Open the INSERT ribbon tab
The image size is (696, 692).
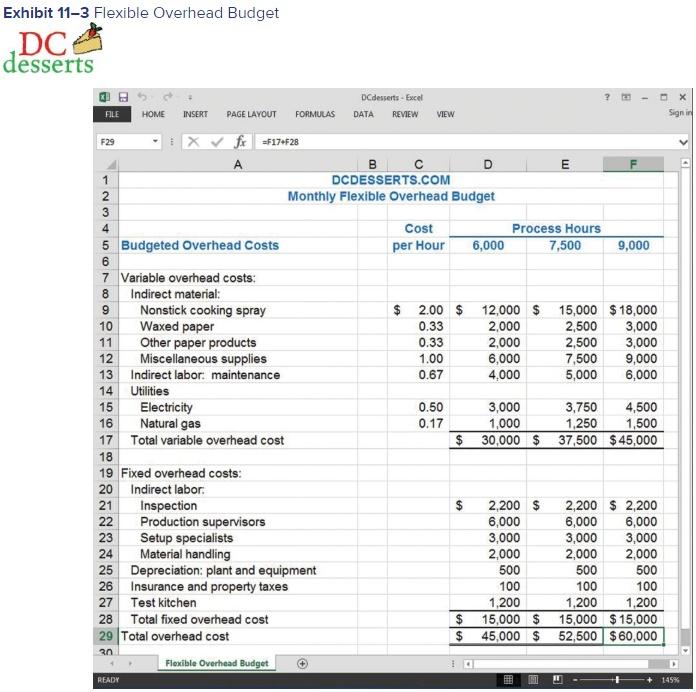click(195, 114)
